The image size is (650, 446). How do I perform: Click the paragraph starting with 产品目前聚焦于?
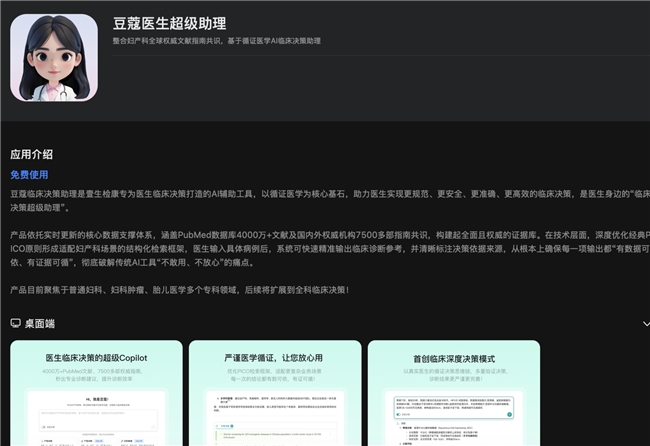coord(180,289)
